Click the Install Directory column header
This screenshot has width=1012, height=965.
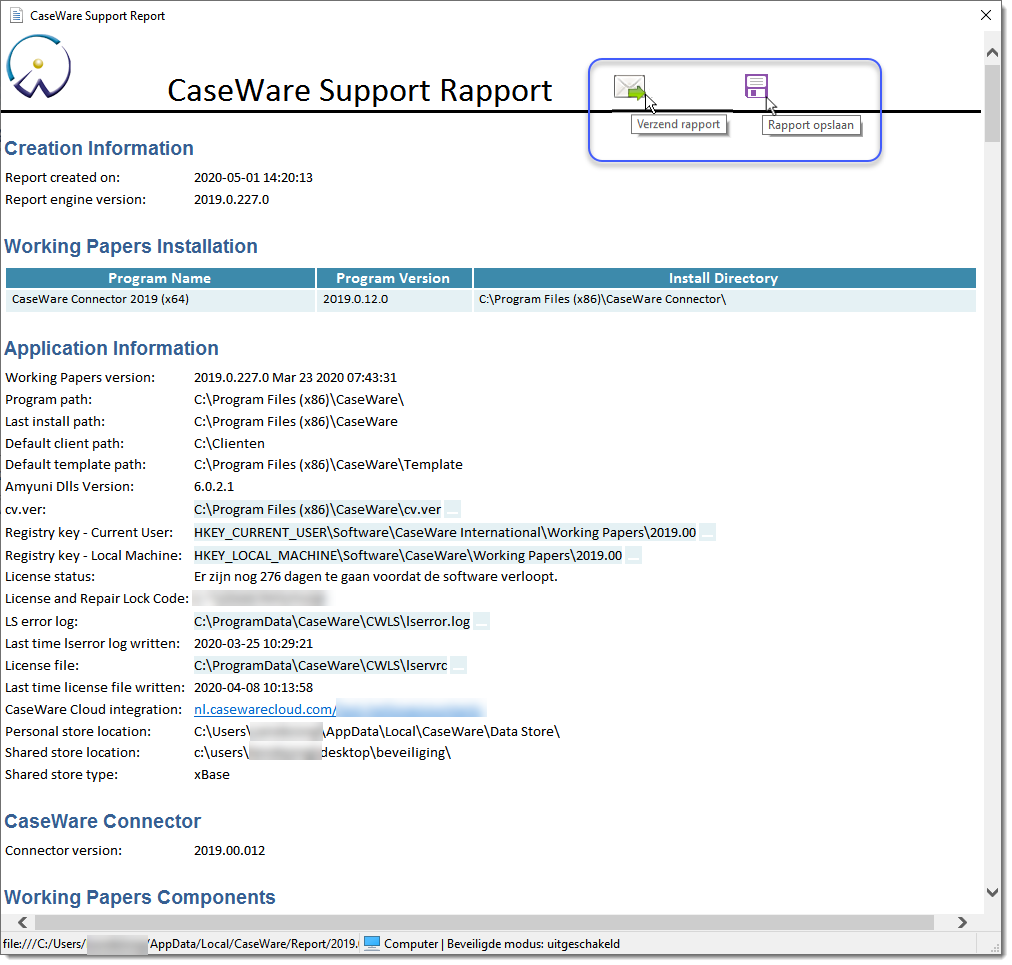tap(724, 278)
